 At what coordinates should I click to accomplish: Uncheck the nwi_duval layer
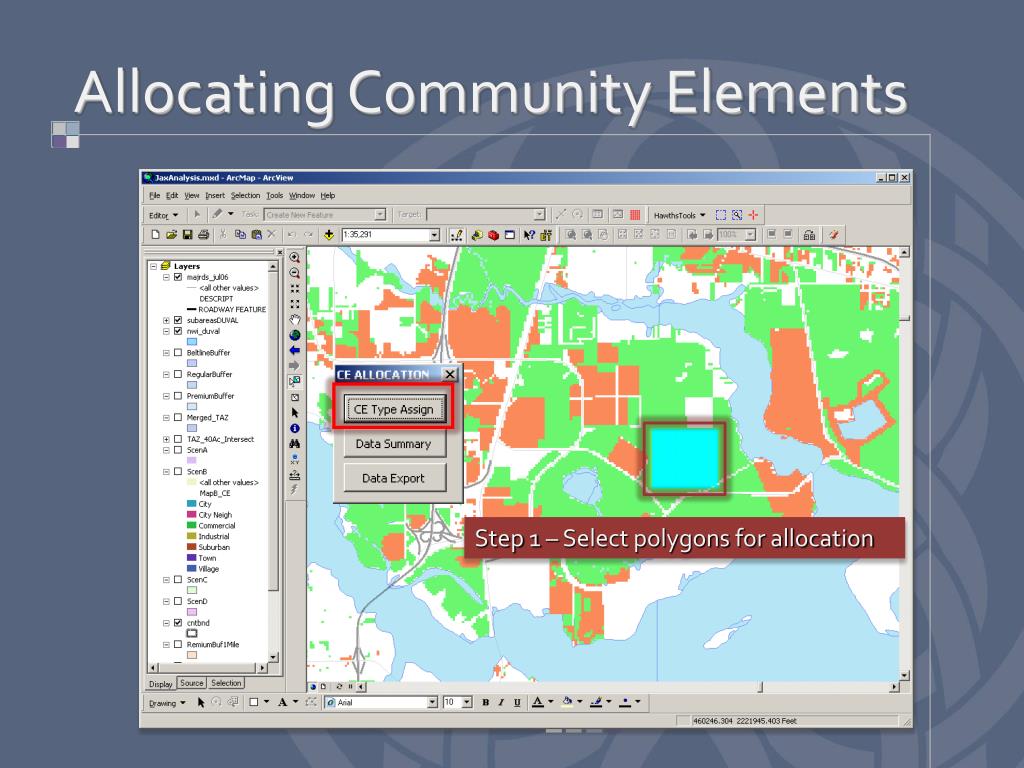tap(178, 331)
